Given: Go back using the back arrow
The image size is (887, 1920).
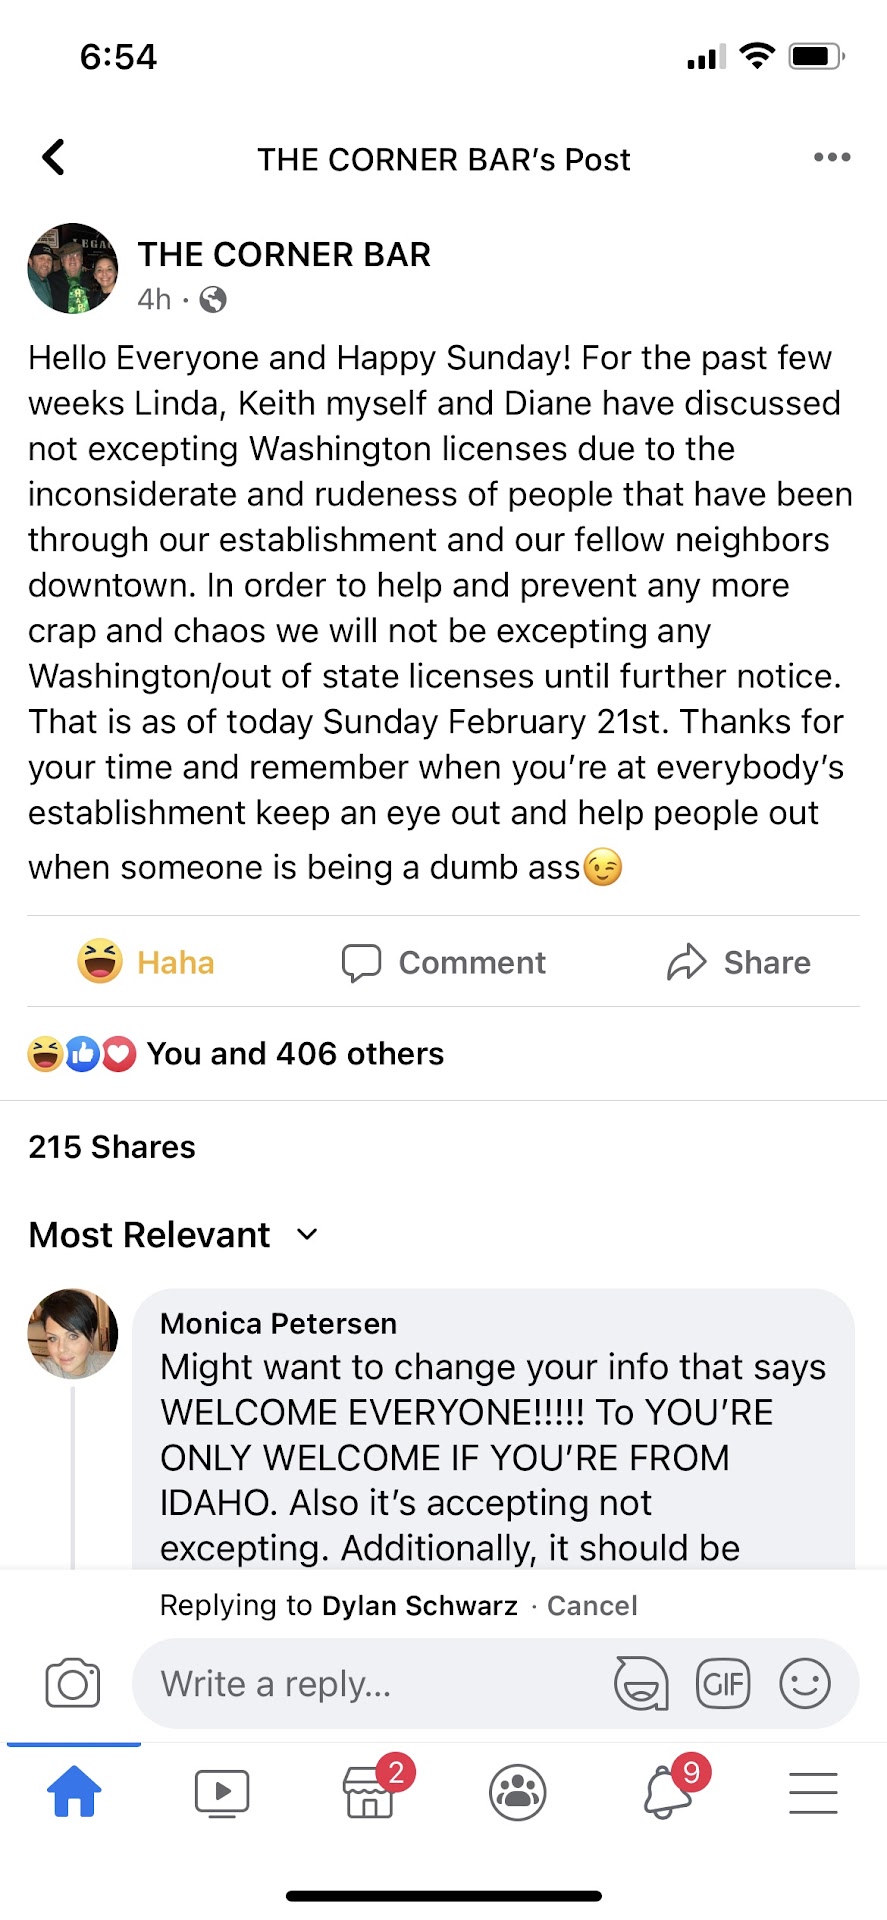Looking at the screenshot, I should coord(52,156).
